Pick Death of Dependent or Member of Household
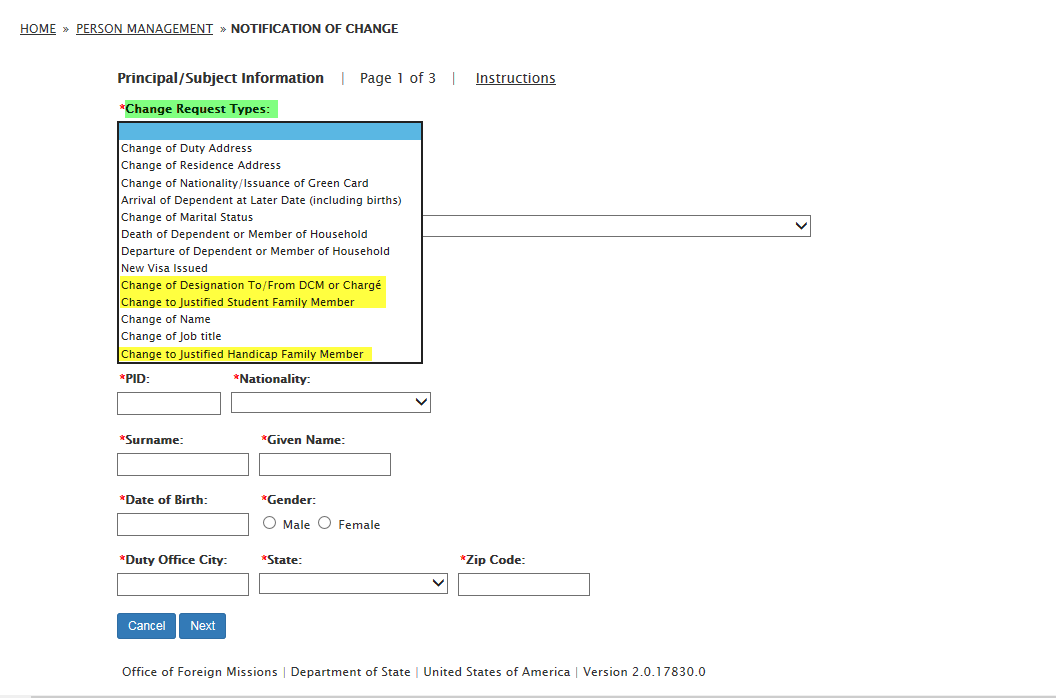 [270, 234]
